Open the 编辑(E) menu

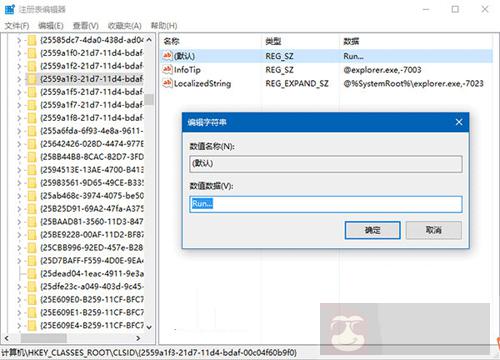(x=51, y=26)
